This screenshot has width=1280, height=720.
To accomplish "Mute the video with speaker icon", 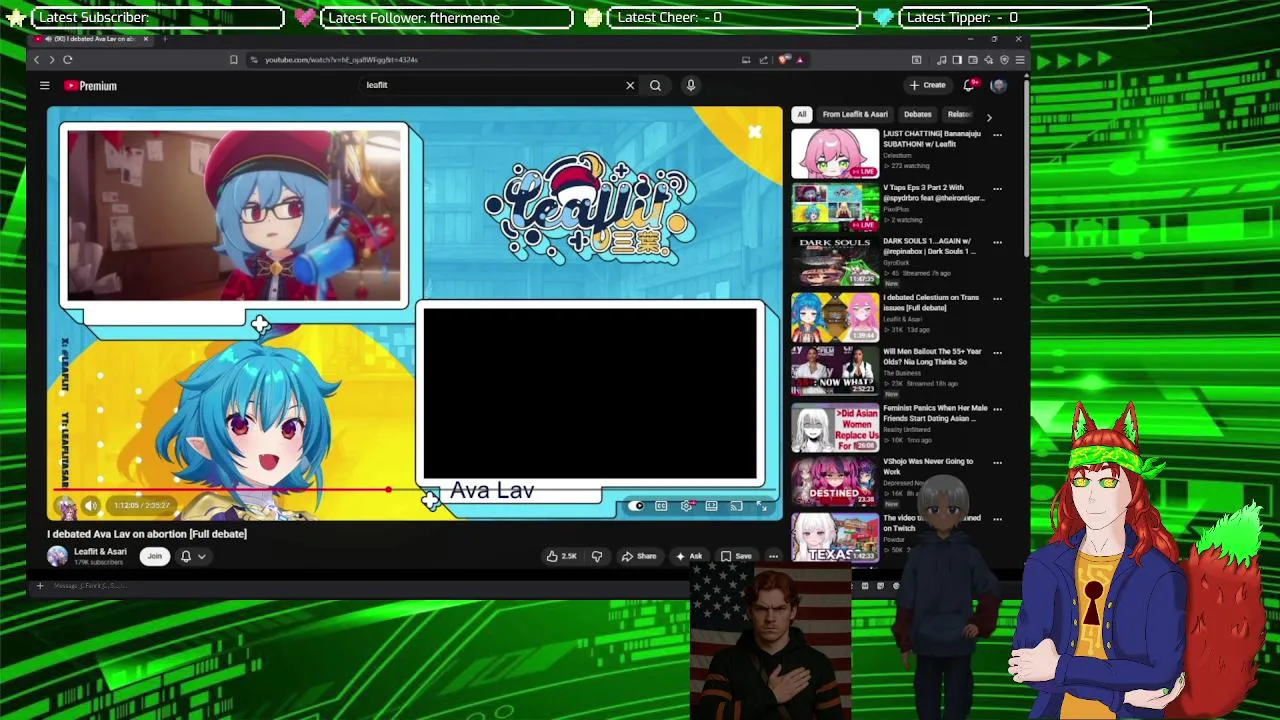I will (91, 506).
